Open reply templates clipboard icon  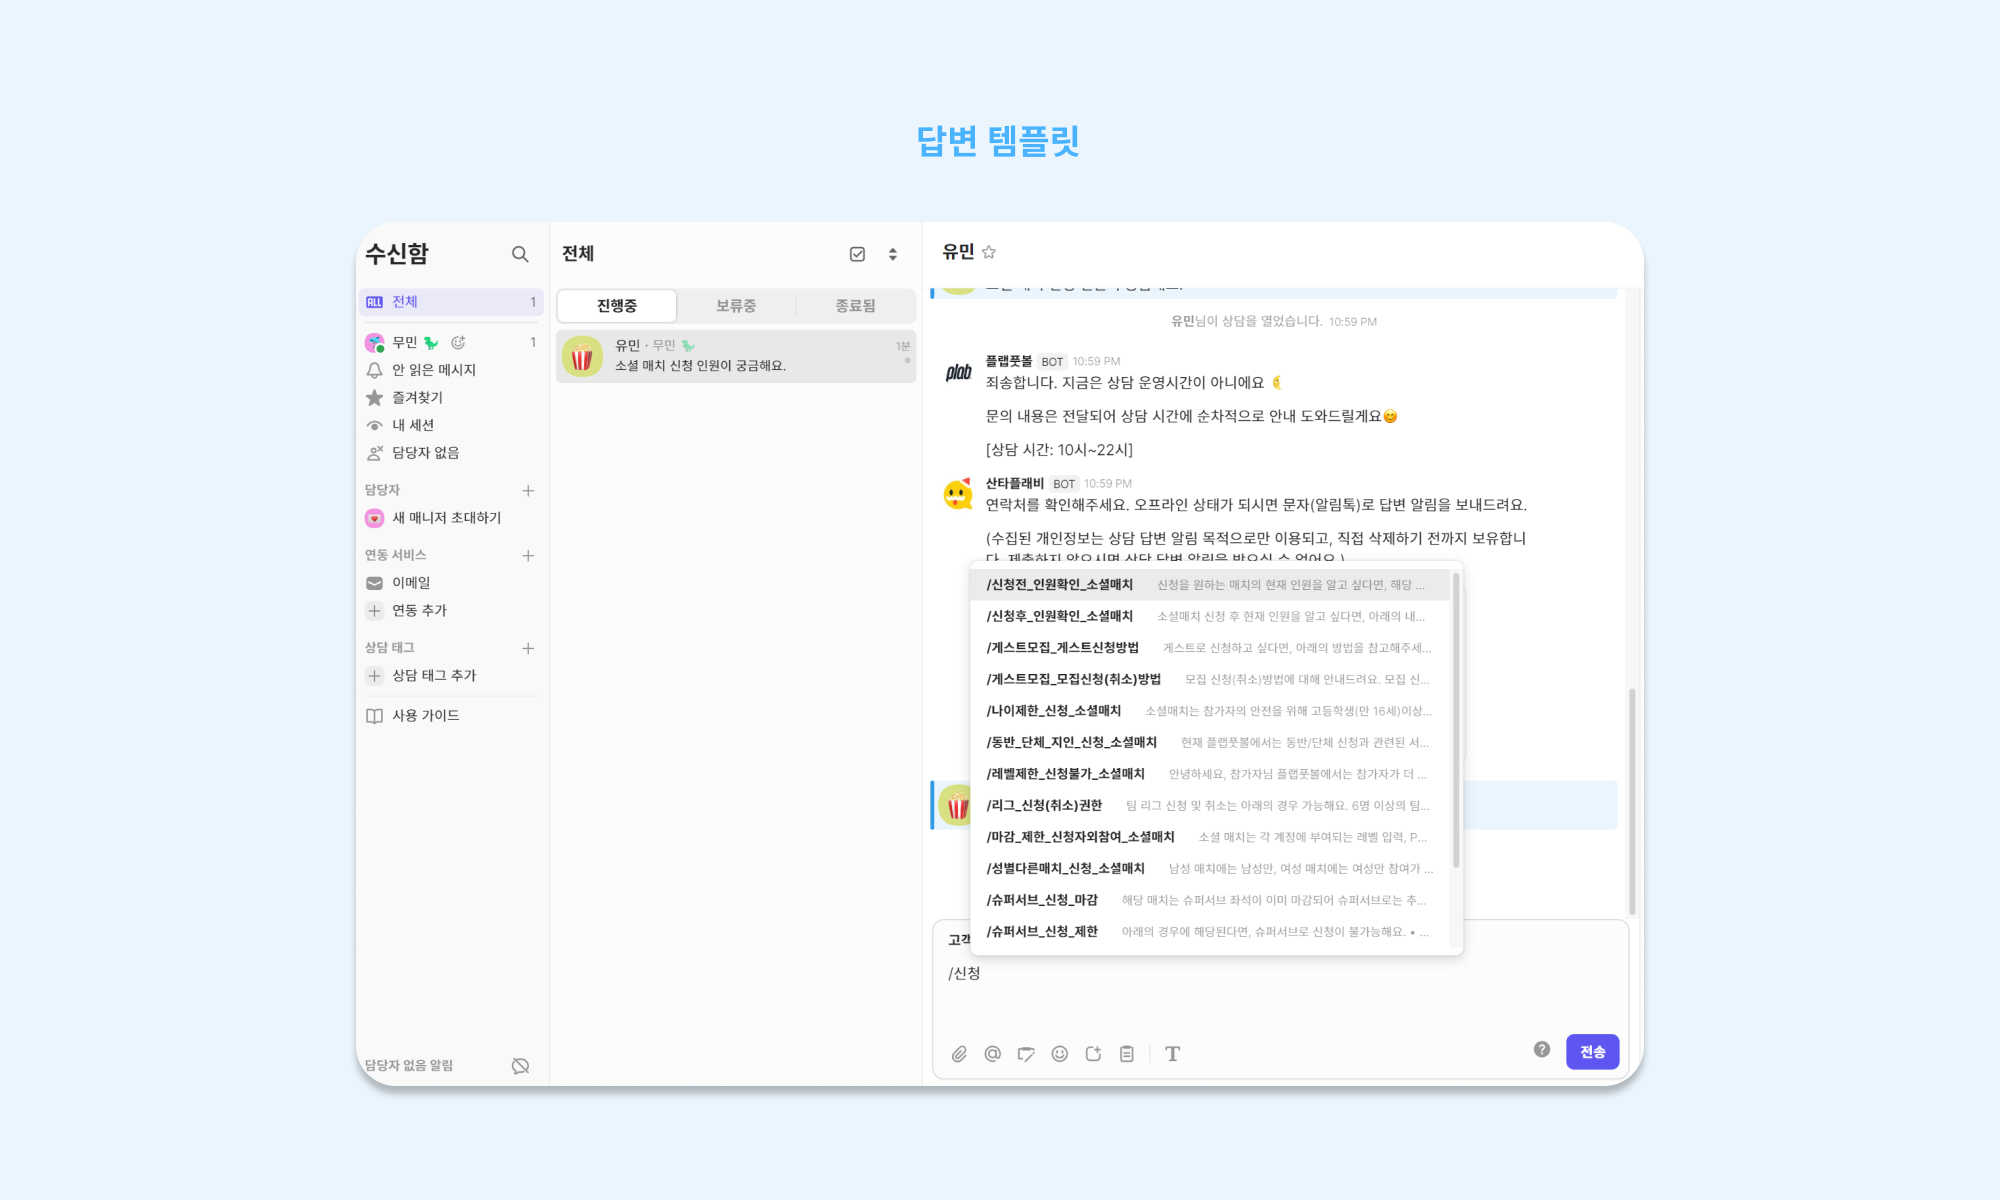click(x=1127, y=1054)
